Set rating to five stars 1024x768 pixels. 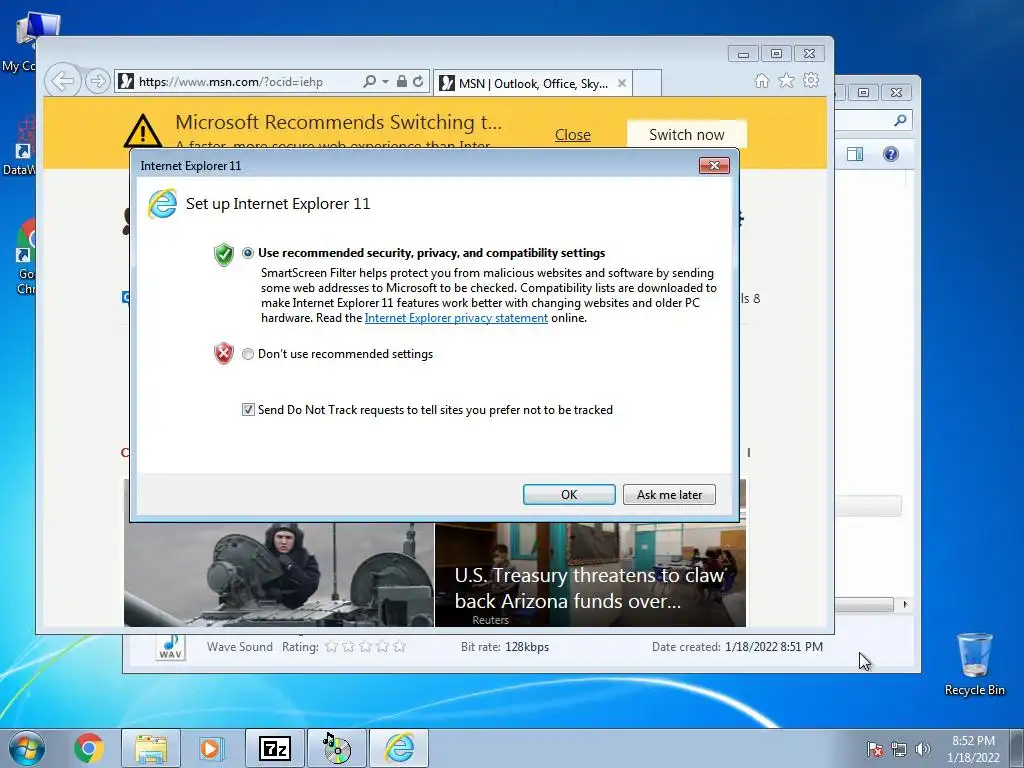tap(400, 647)
